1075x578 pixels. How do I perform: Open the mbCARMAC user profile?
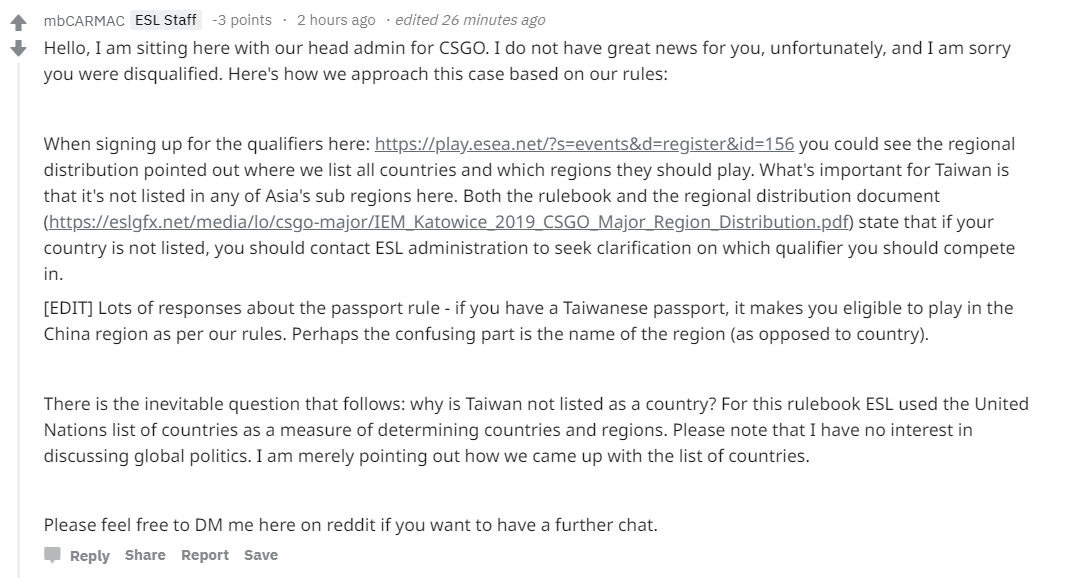[x=83, y=20]
